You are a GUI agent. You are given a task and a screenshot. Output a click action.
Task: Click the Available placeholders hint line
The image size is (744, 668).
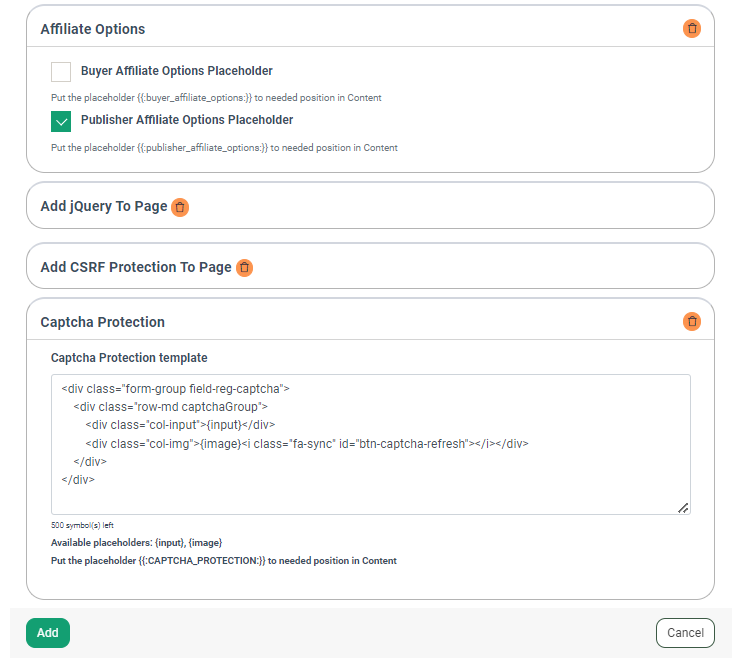click(137, 543)
